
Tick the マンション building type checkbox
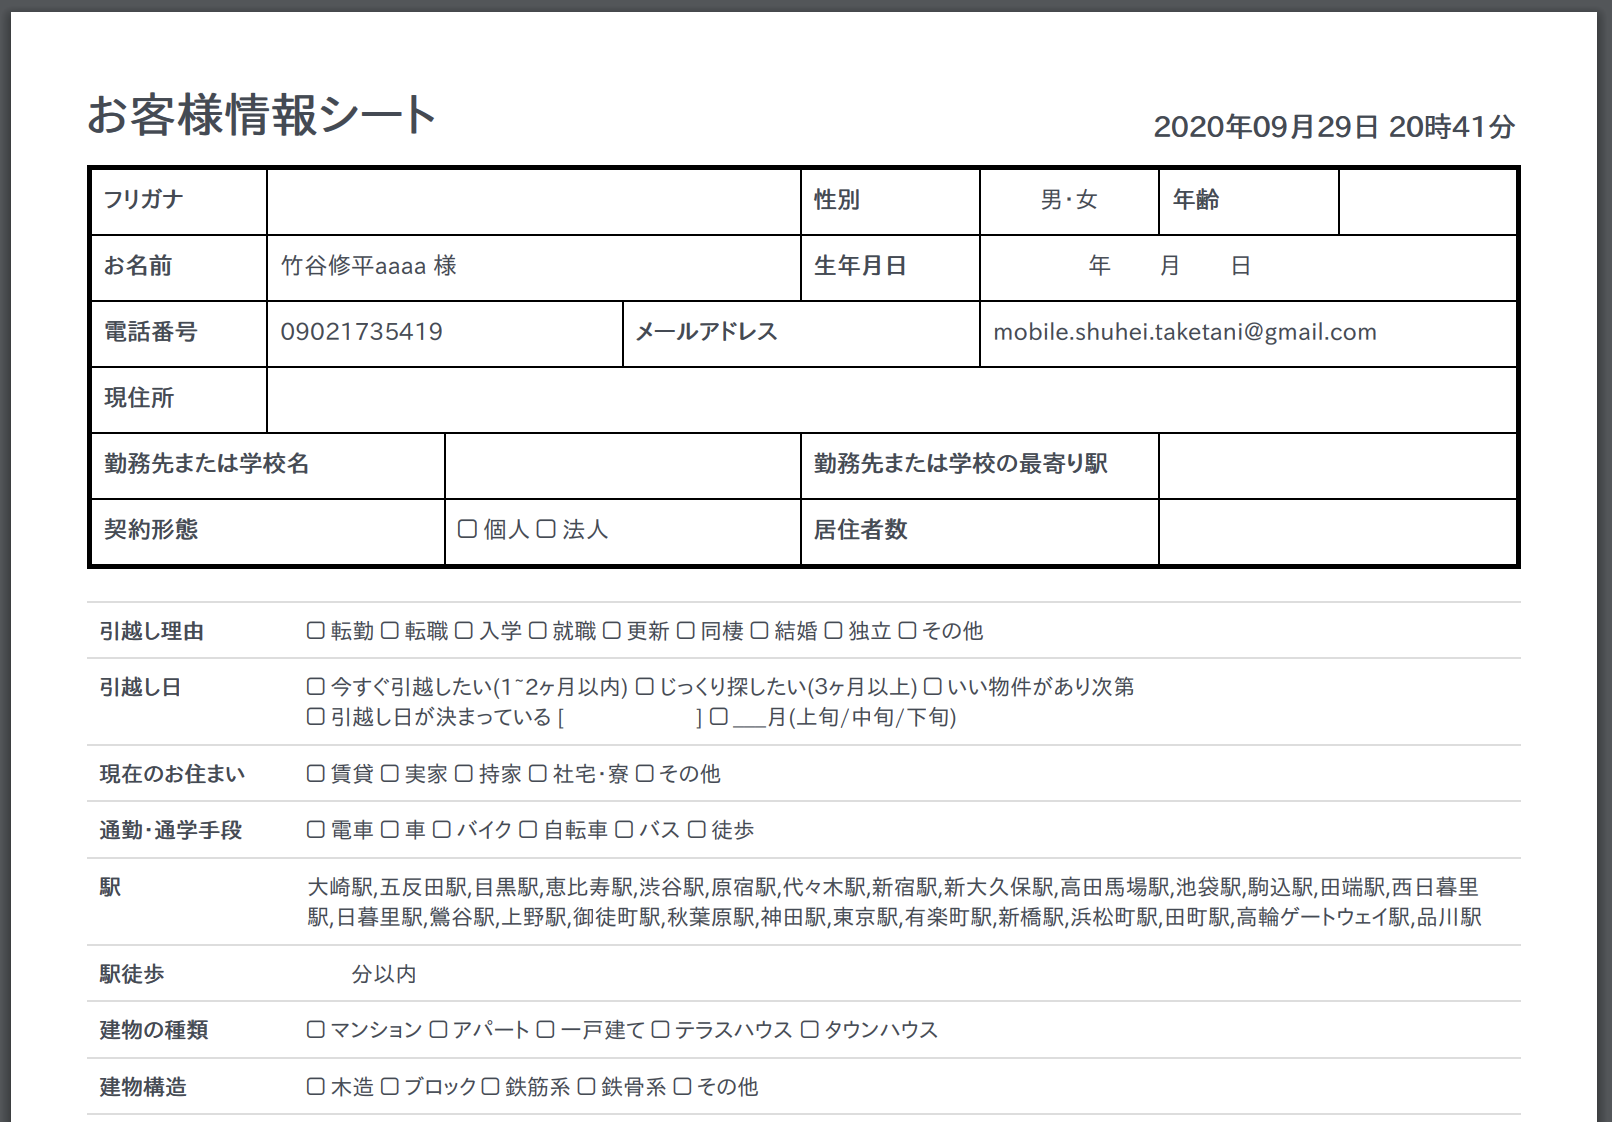click(316, 1030)
